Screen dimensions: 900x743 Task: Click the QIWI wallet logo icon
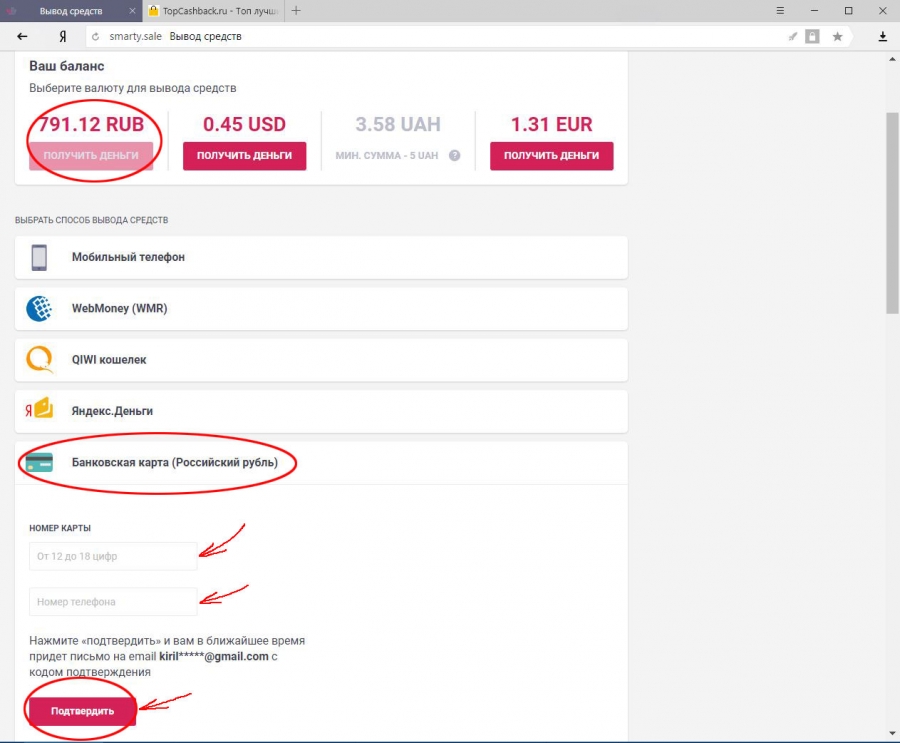point(40,359)
